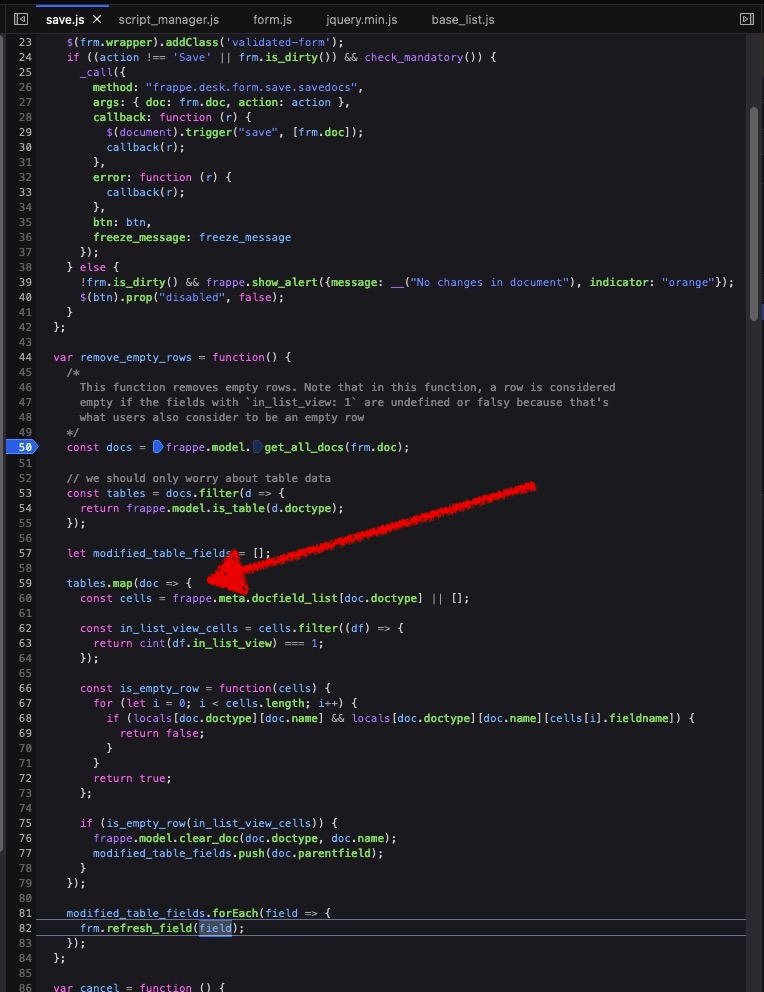Open the base_list.js tab
This screenshot has height=992, width=764.
pos(463,20)
